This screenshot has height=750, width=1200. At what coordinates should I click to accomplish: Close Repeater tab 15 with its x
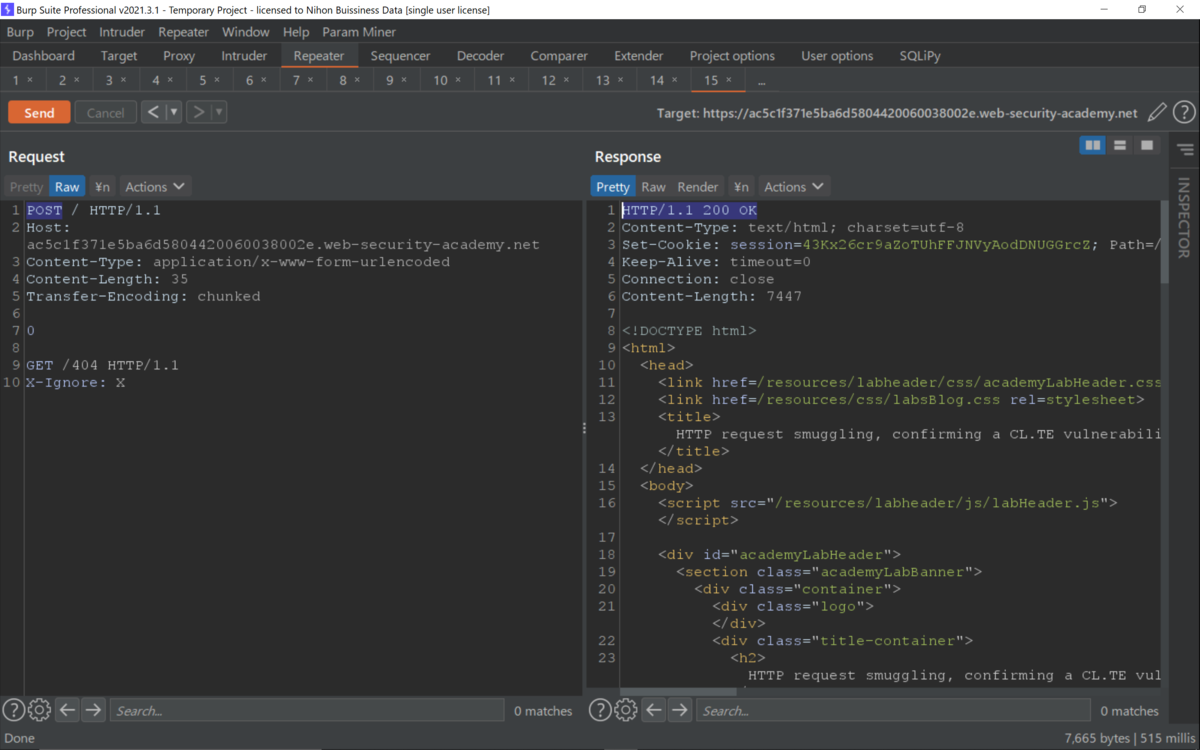[x=728, y=80]
